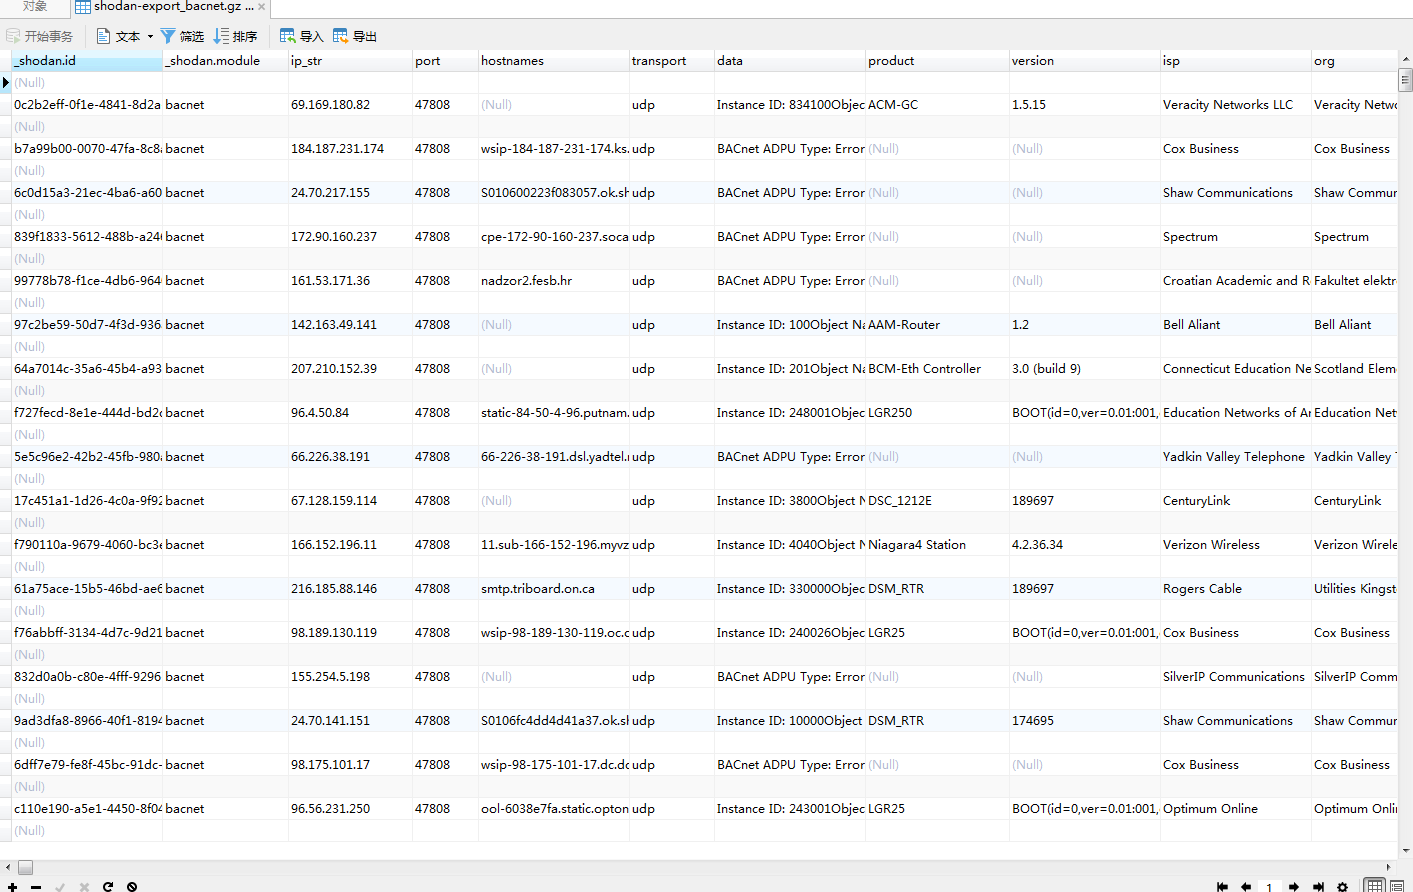Select the 174695 version cell
Screen dimensions: 1413x892
tap(1085, 721)
